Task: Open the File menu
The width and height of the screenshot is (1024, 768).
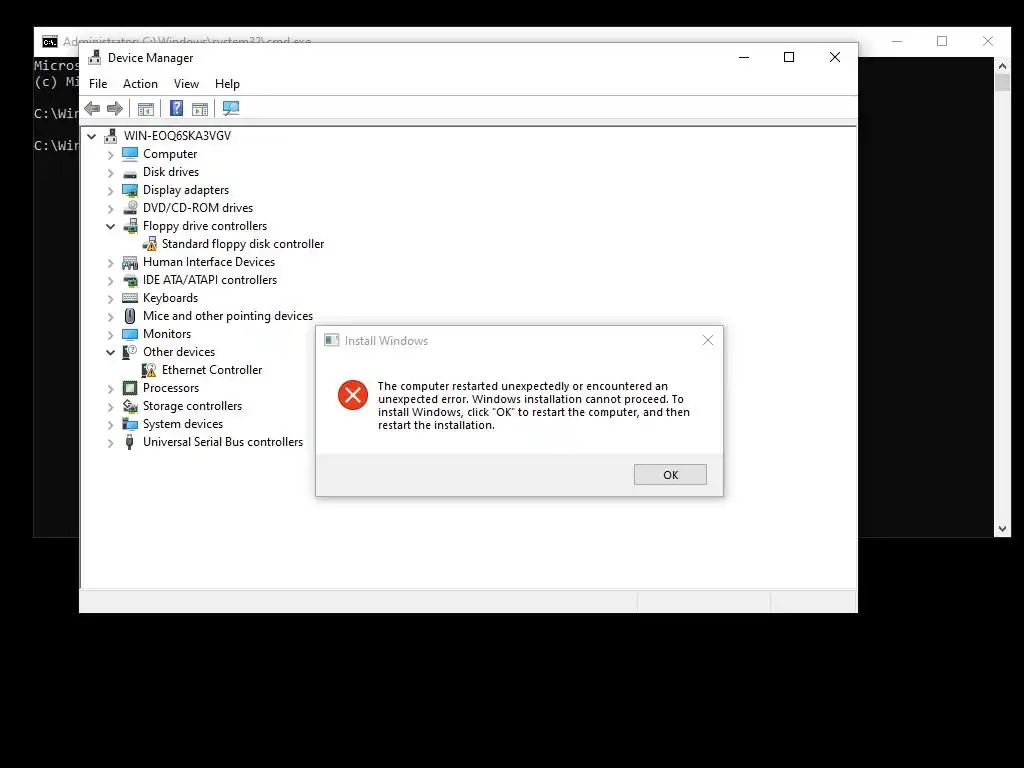Action: click(x=98, y=84)
